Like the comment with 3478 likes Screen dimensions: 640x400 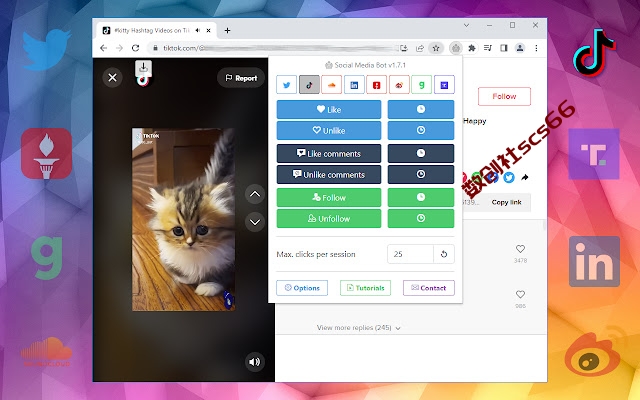tap(520, 249)
